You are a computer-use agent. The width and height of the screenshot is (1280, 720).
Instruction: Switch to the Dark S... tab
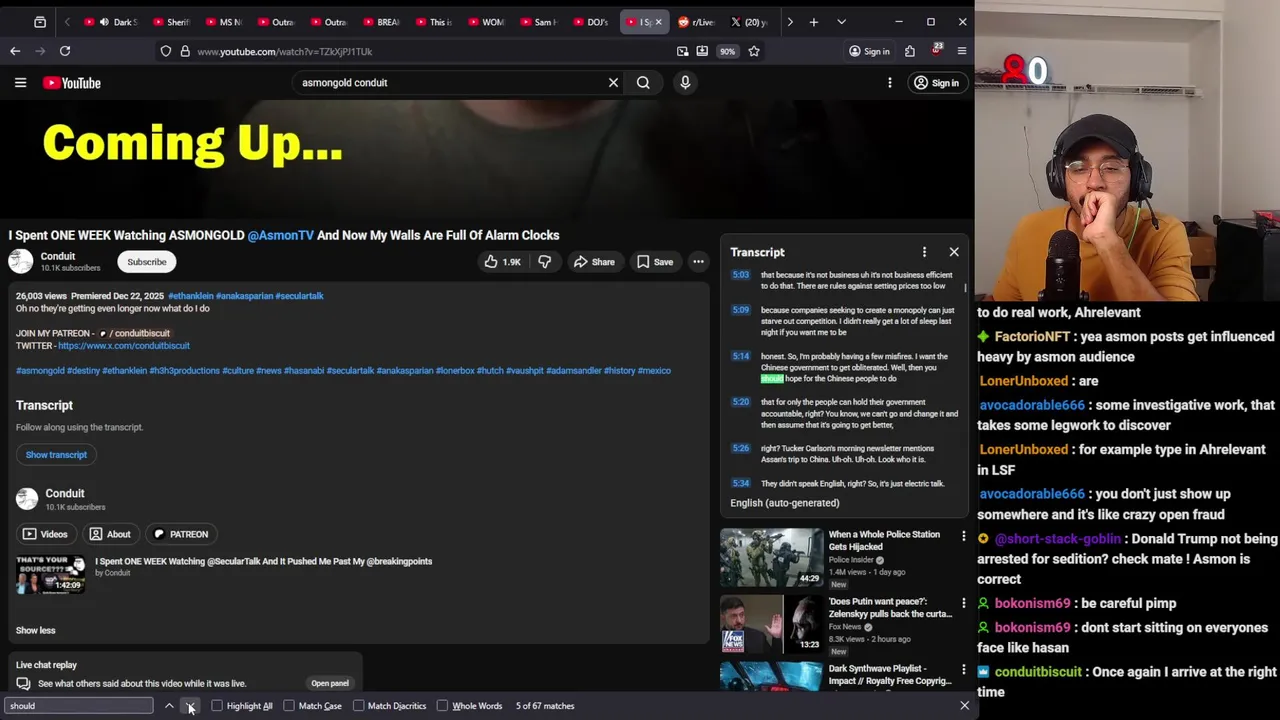pos(111,22)
